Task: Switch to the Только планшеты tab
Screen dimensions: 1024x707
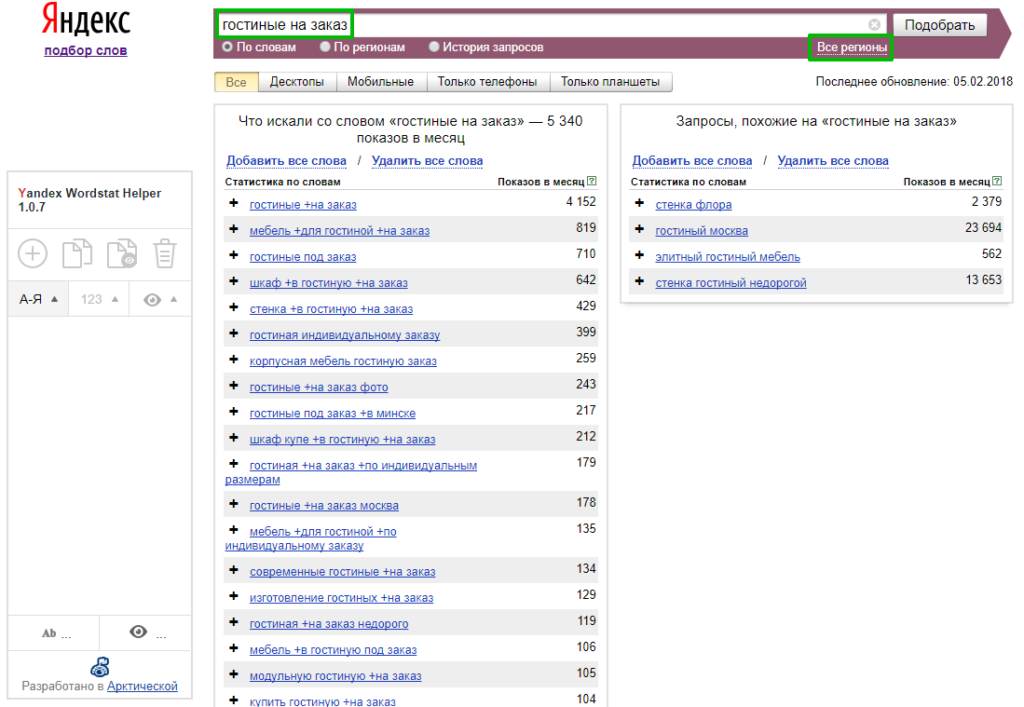Action: pos(610,82)
